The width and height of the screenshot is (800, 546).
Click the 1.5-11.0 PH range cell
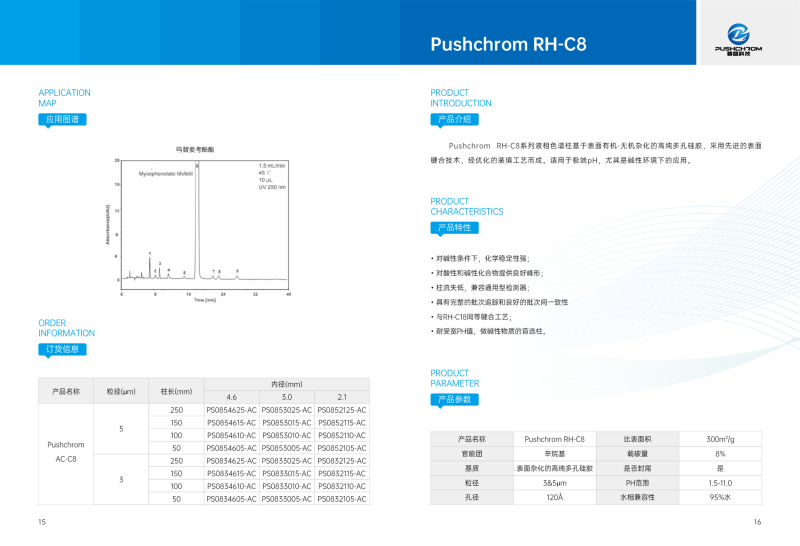coord(717,482)
